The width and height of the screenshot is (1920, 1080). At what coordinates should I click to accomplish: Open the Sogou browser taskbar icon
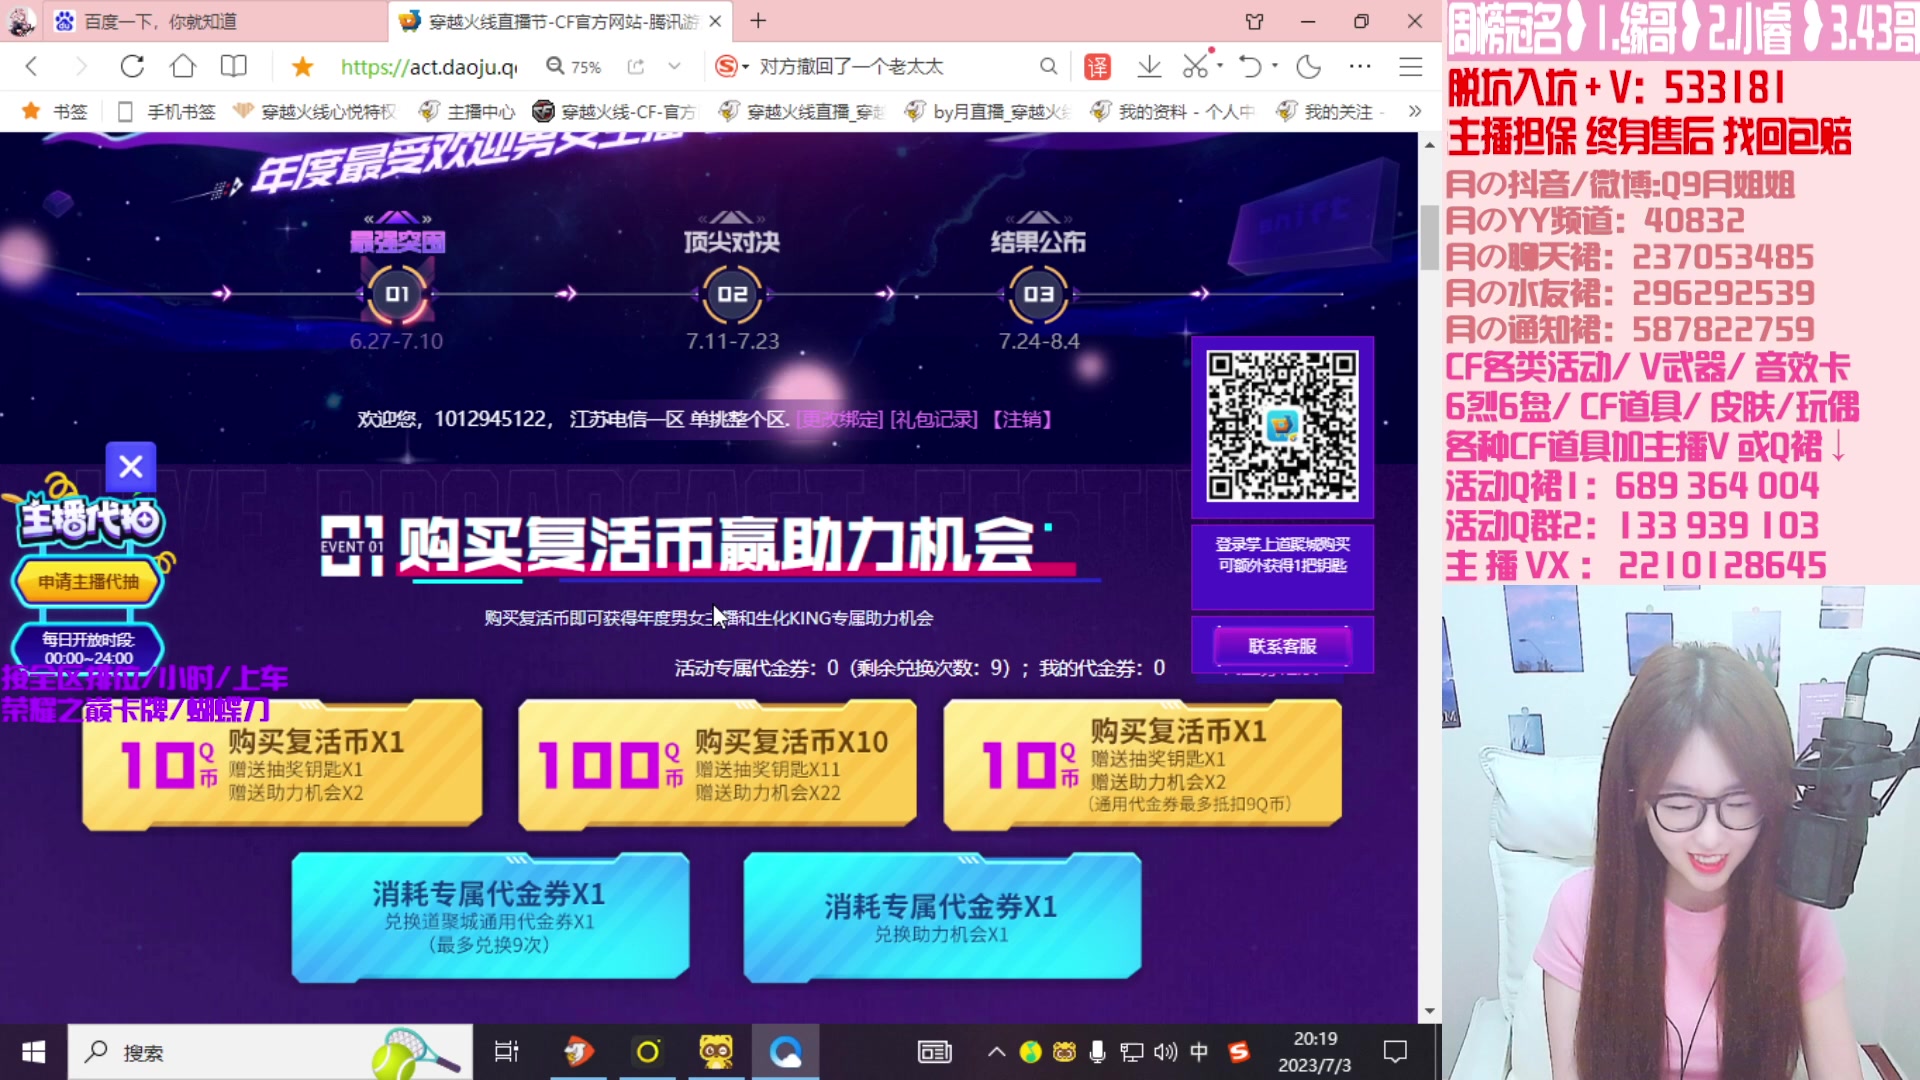786,1052
